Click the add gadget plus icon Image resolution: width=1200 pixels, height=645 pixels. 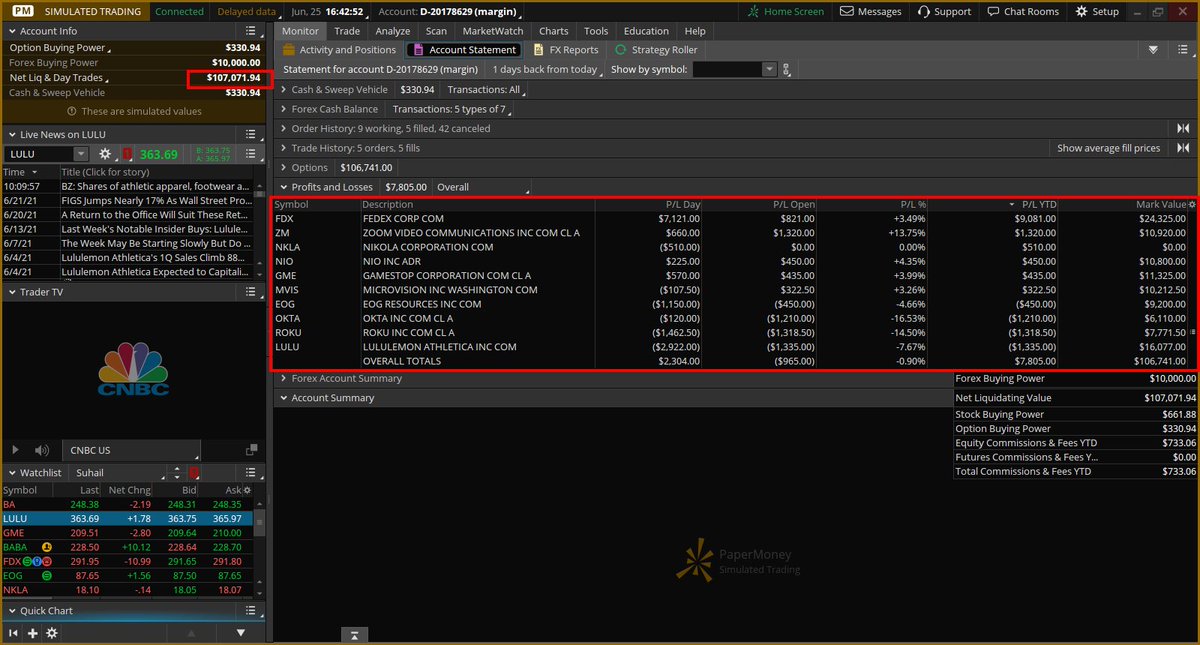pos(32,633)
